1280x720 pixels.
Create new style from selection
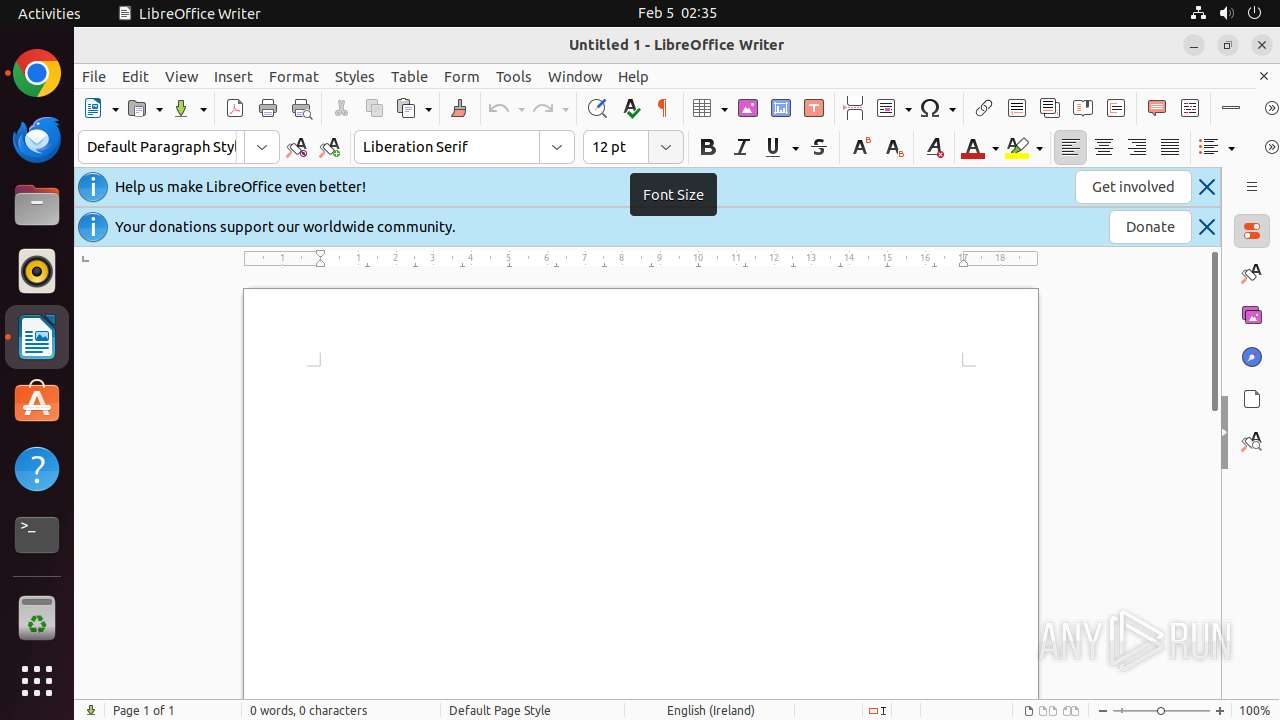330,147
